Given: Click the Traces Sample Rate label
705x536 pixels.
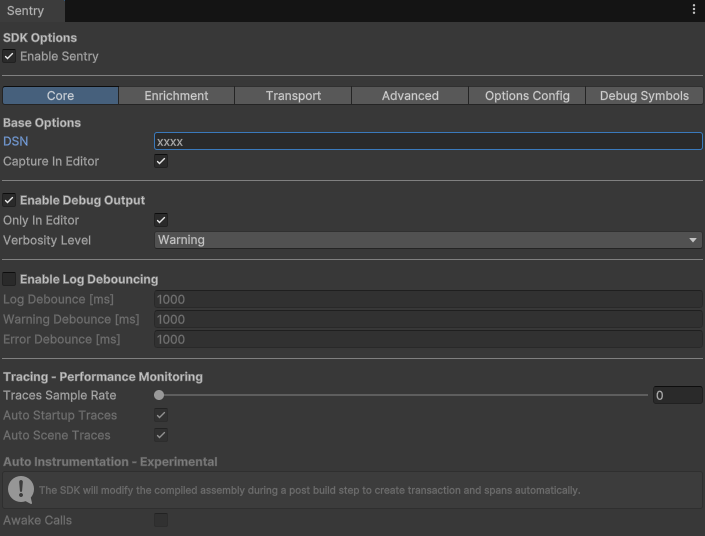Looking at the screenshot, I should click(60, 395).
